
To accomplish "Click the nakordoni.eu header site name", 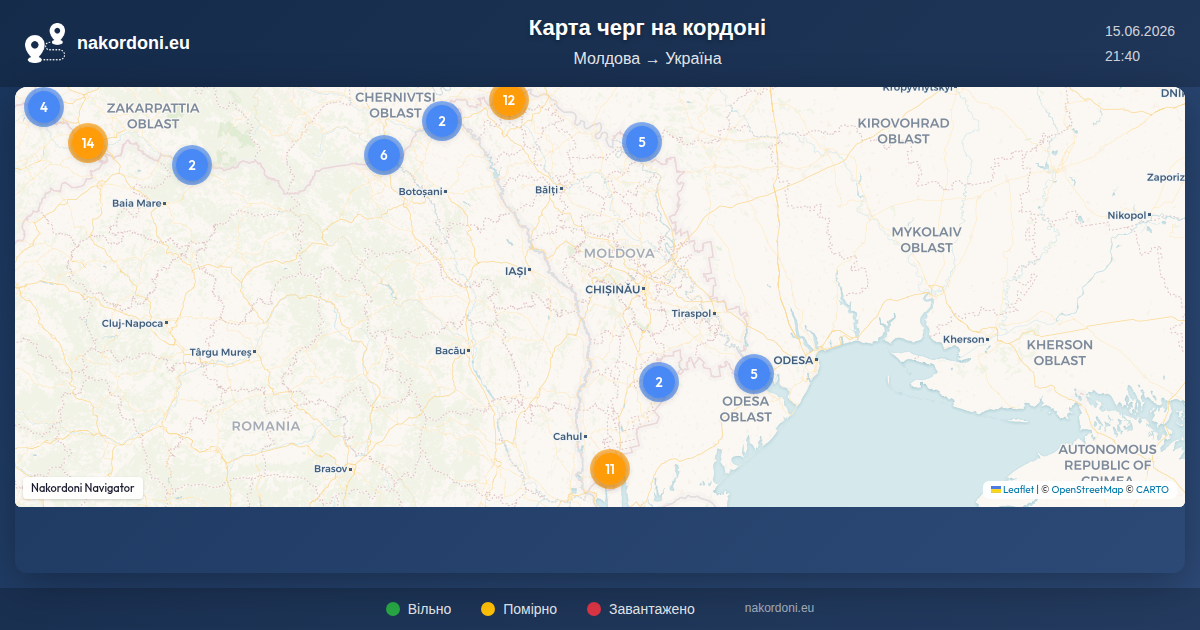I will [x=133, y=43].
